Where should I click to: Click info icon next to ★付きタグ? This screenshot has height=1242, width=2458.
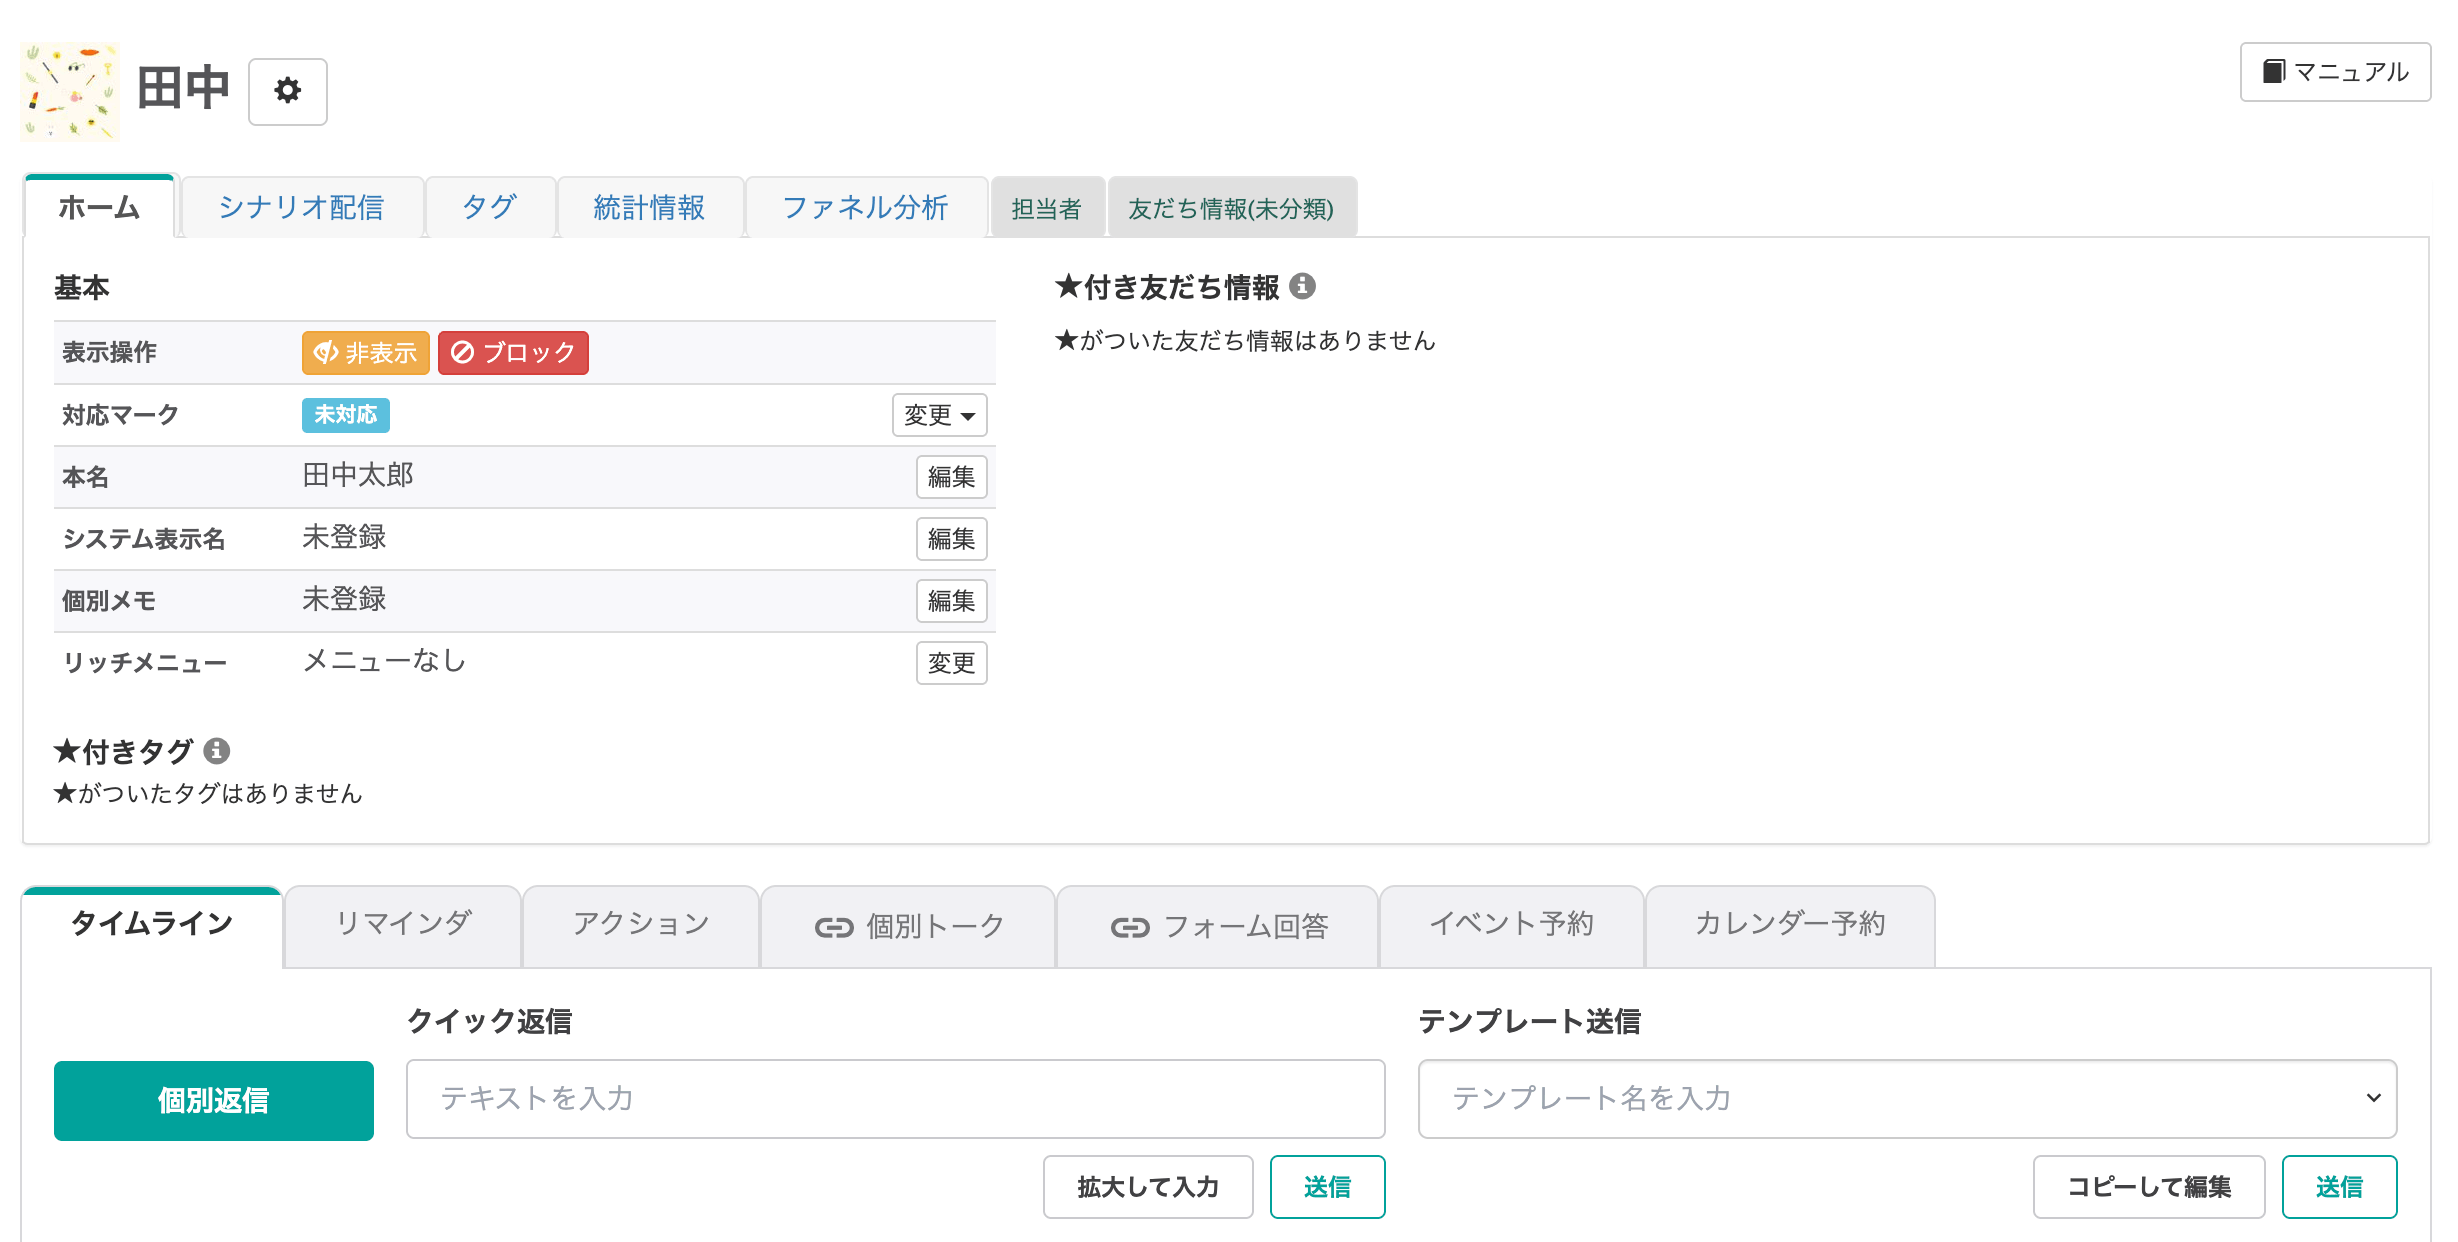pyautogui.click(x=217, y=750)
